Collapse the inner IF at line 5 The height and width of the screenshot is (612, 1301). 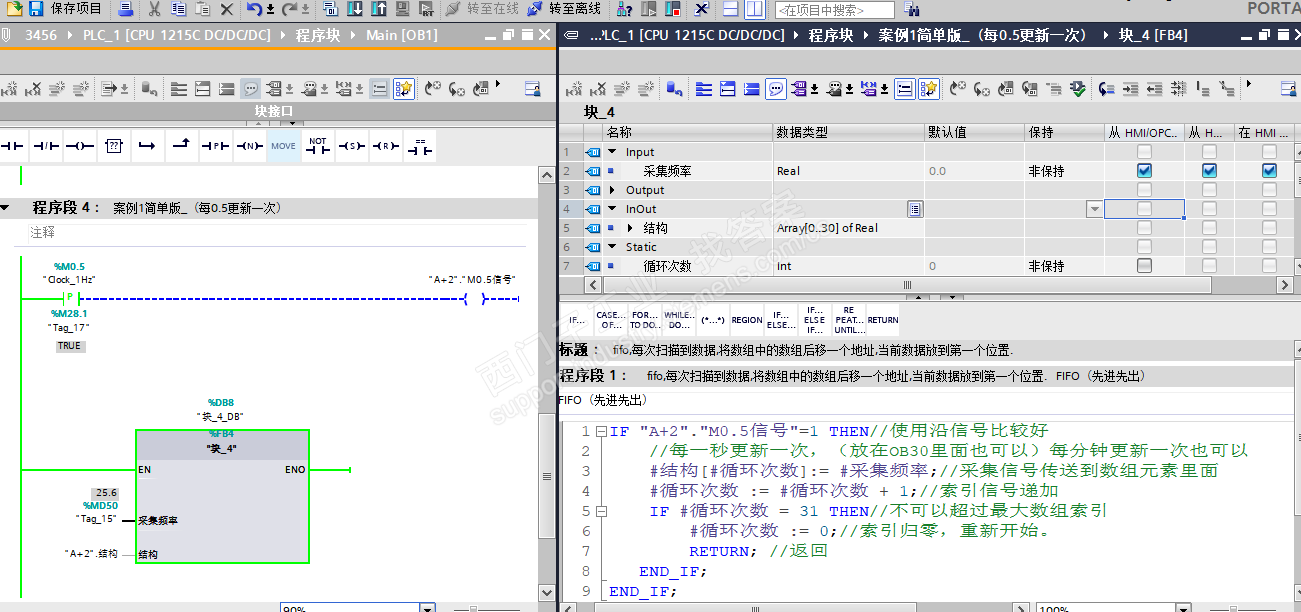point(601,511)
